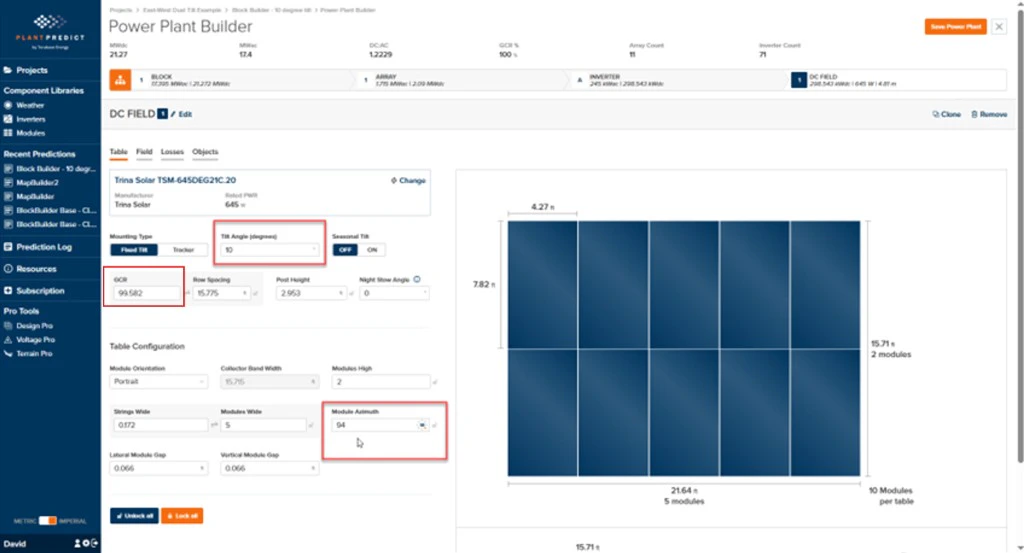
Task: Open the Modules component library
Action: pos(25,133)
